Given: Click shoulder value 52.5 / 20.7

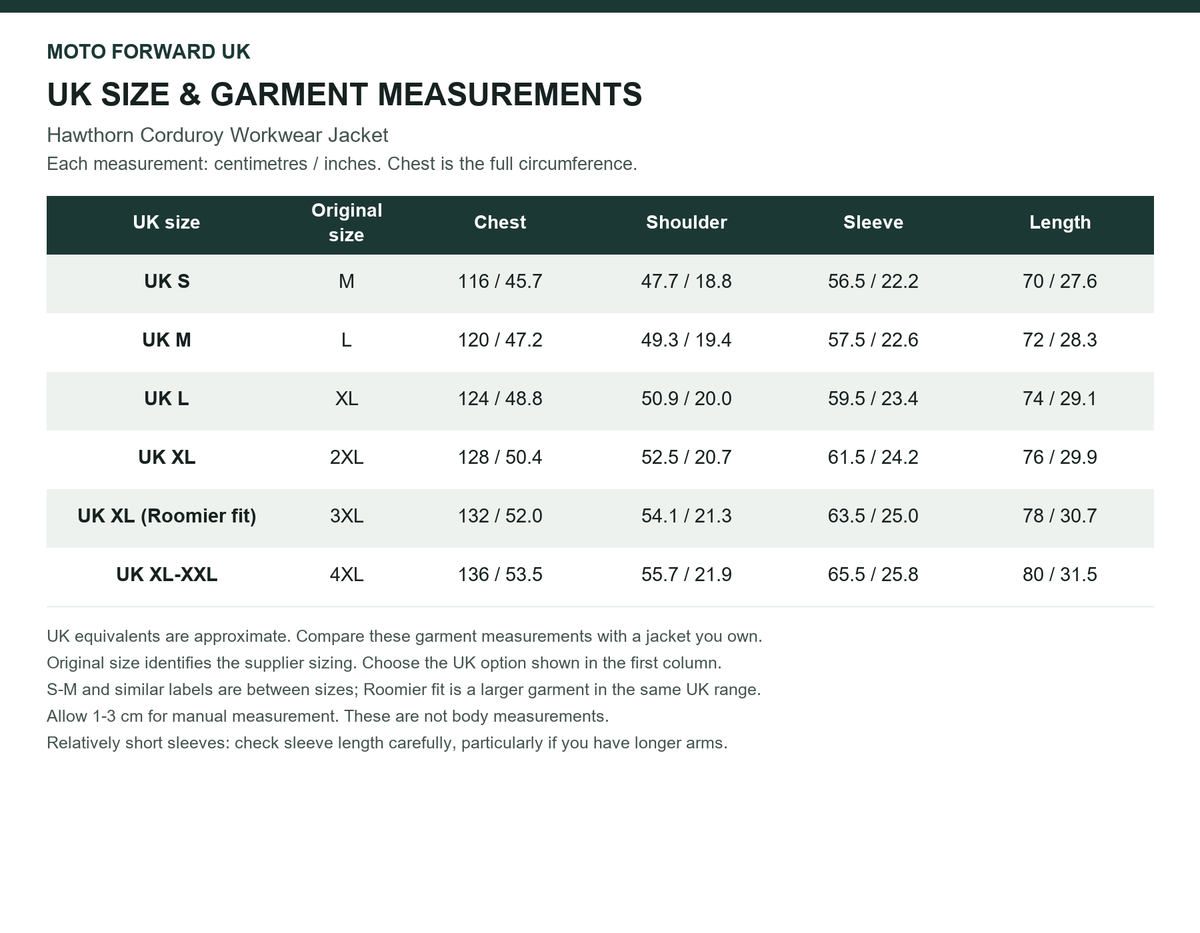Looking at the screenshot, I should coord(686,457).
